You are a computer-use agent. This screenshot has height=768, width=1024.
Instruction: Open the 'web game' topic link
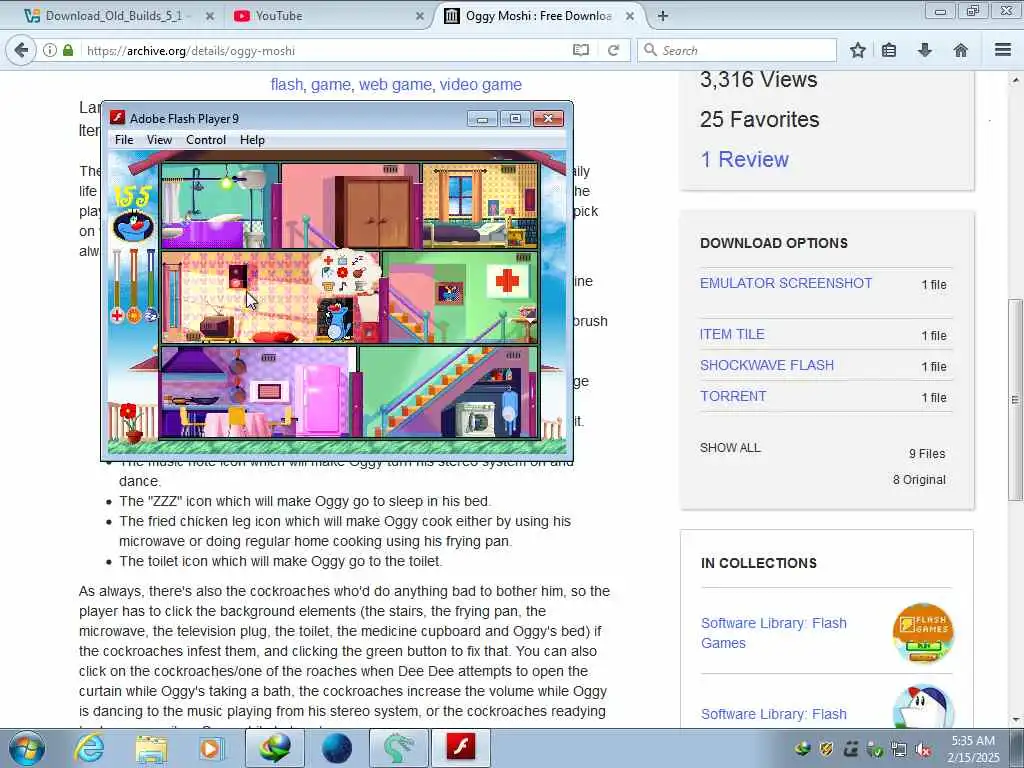click(395, 84)
